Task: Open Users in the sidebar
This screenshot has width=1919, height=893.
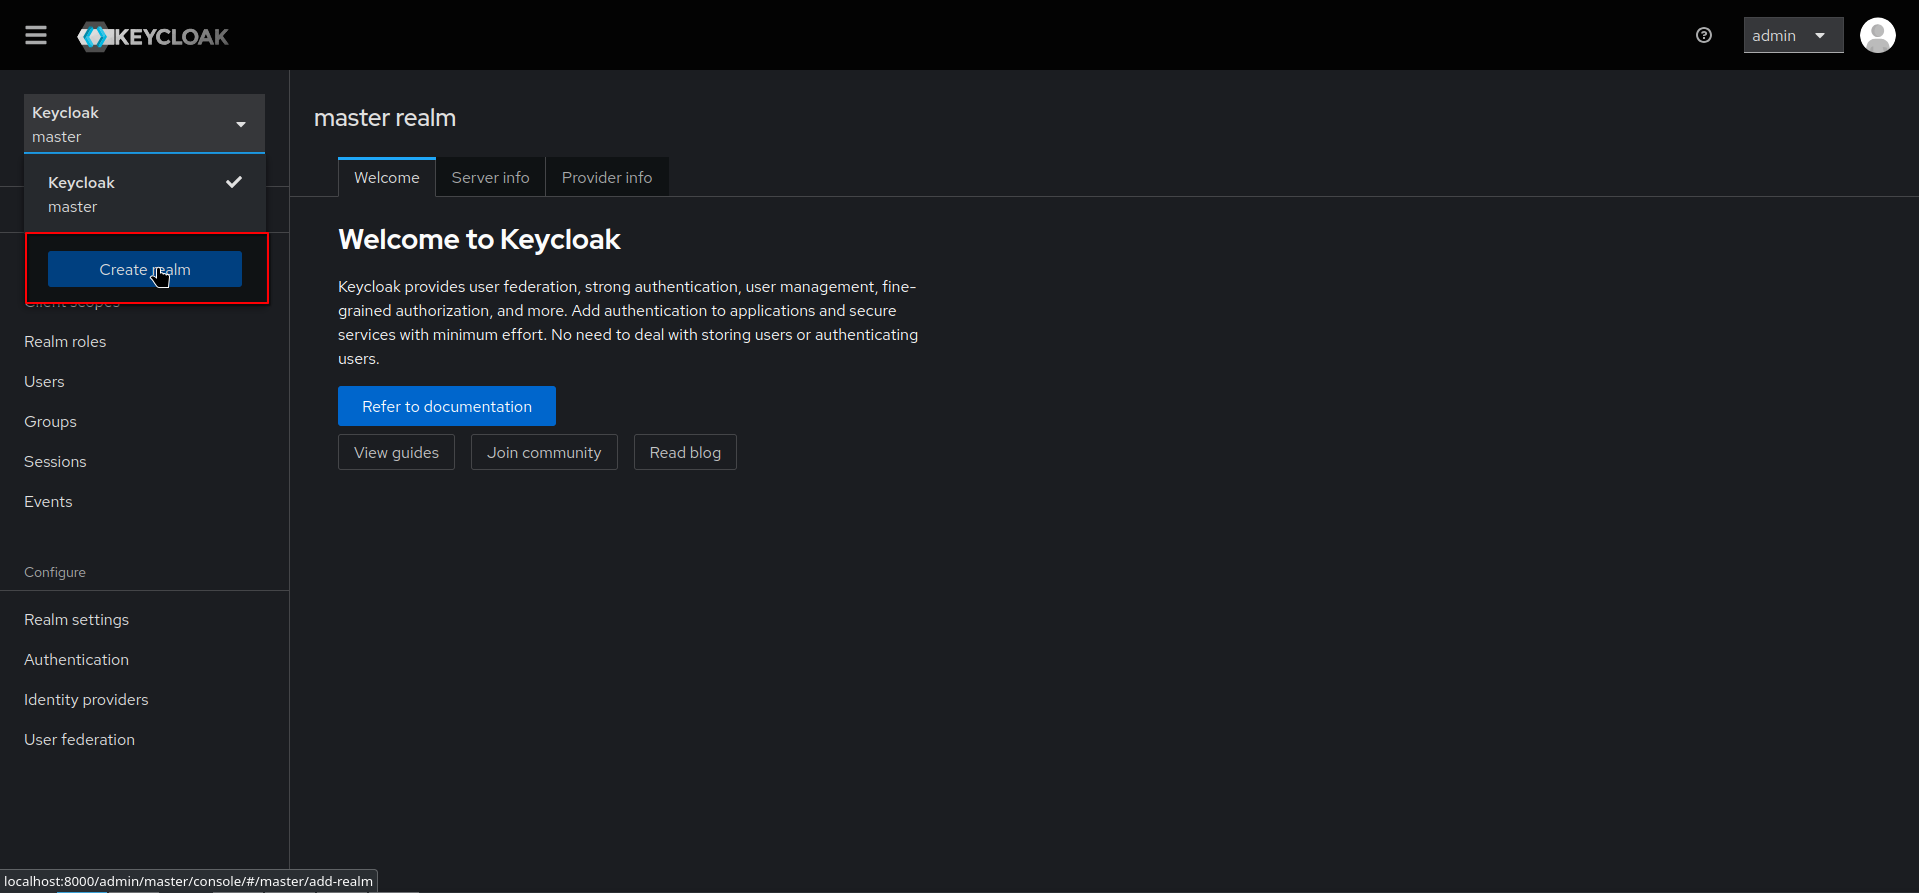Action: pyautogui.click(x=44, y=382)
